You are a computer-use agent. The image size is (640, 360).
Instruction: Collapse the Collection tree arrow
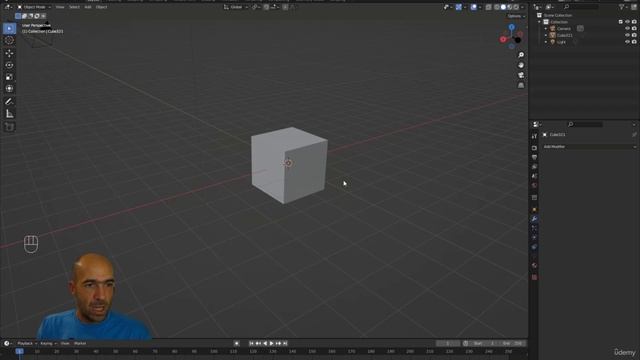coord(540,22)
